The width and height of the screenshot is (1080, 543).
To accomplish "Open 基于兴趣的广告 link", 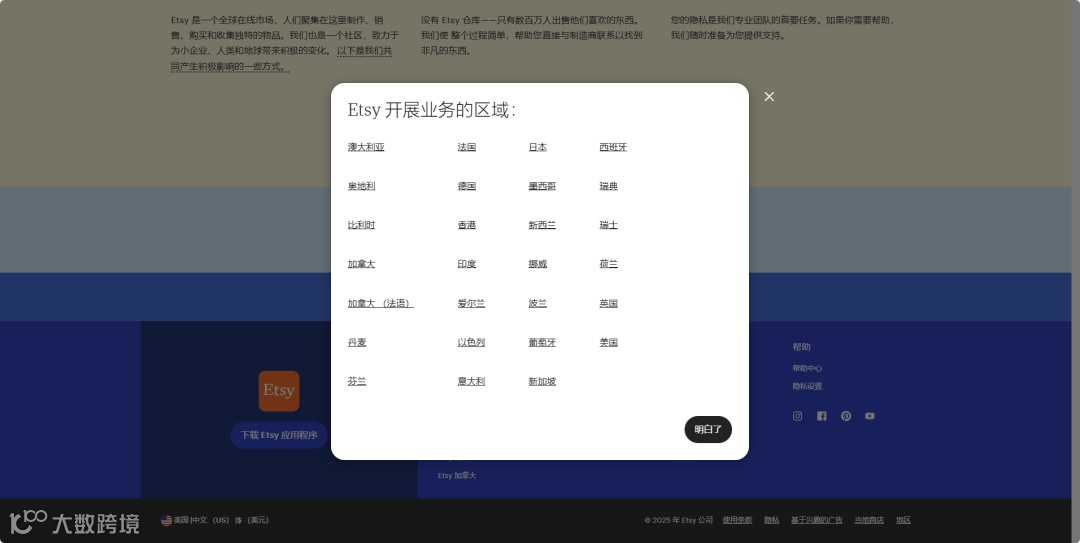I will point(816,520).
